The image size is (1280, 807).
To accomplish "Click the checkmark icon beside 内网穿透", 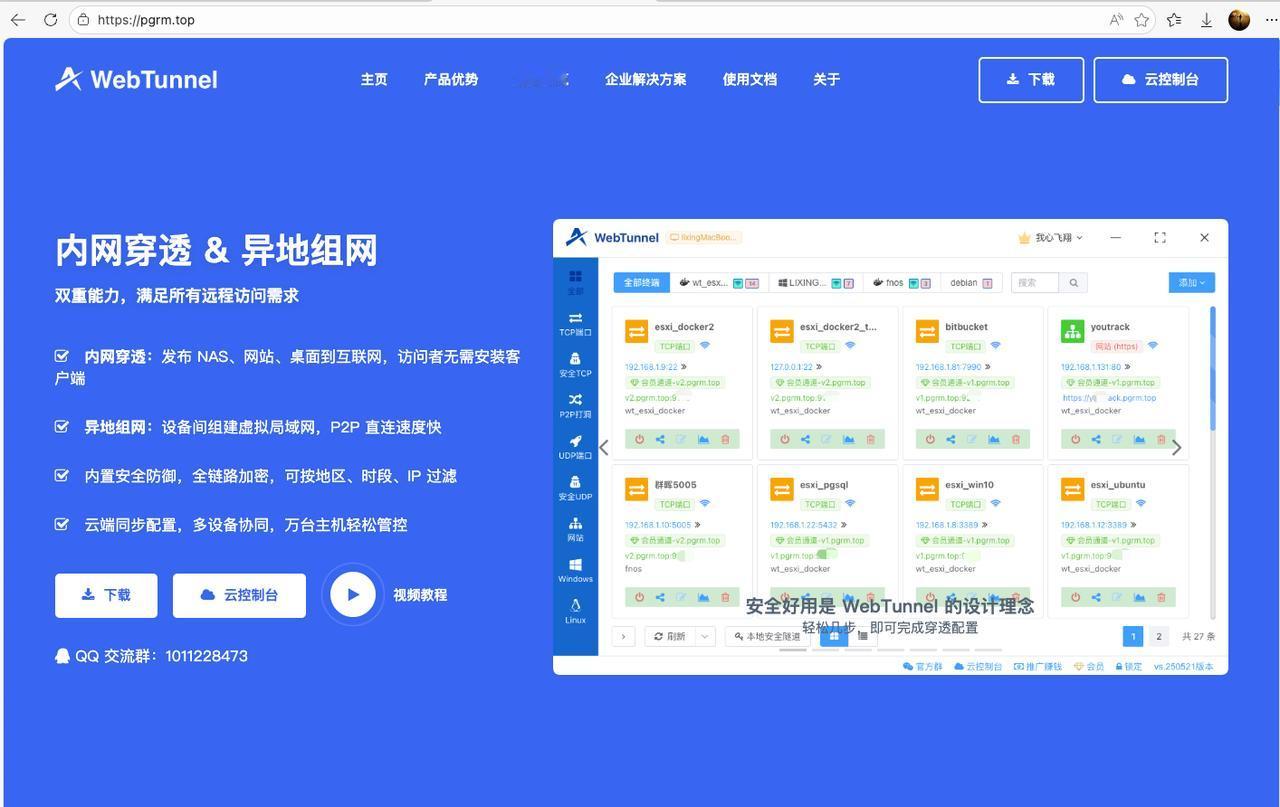I will pyautogui.click(x=62, y=355).
